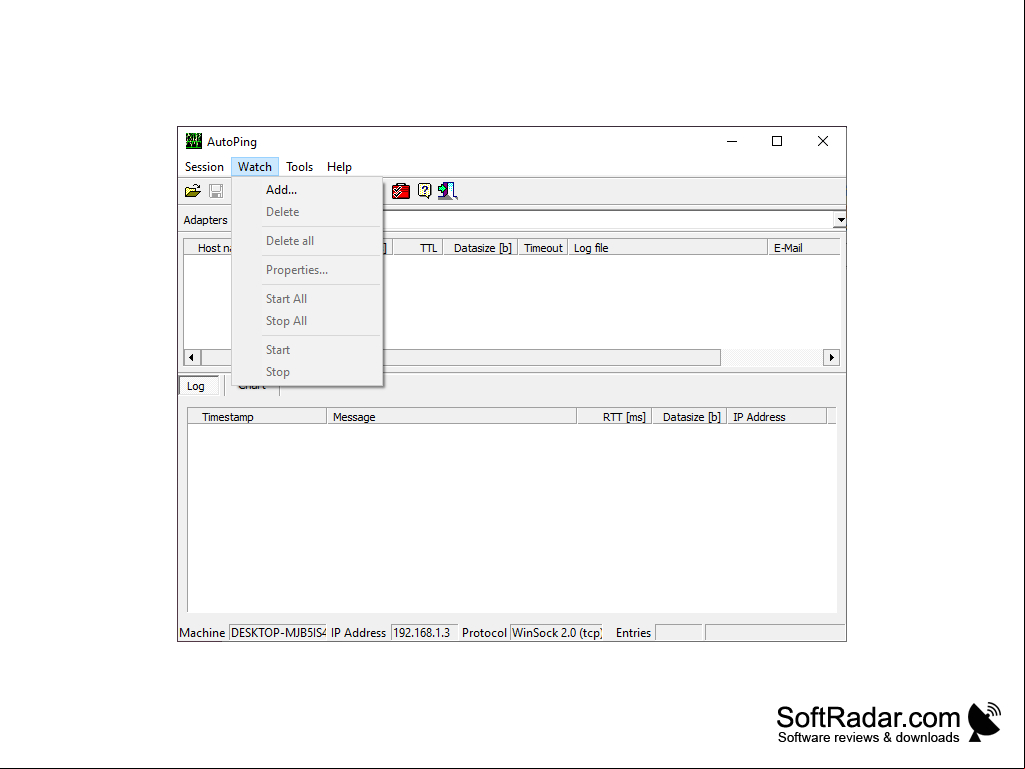Choose Add... from the Watch menu
Viewport: 1025px width, 769px height.
pyautogui.click(x=307, y=190)
